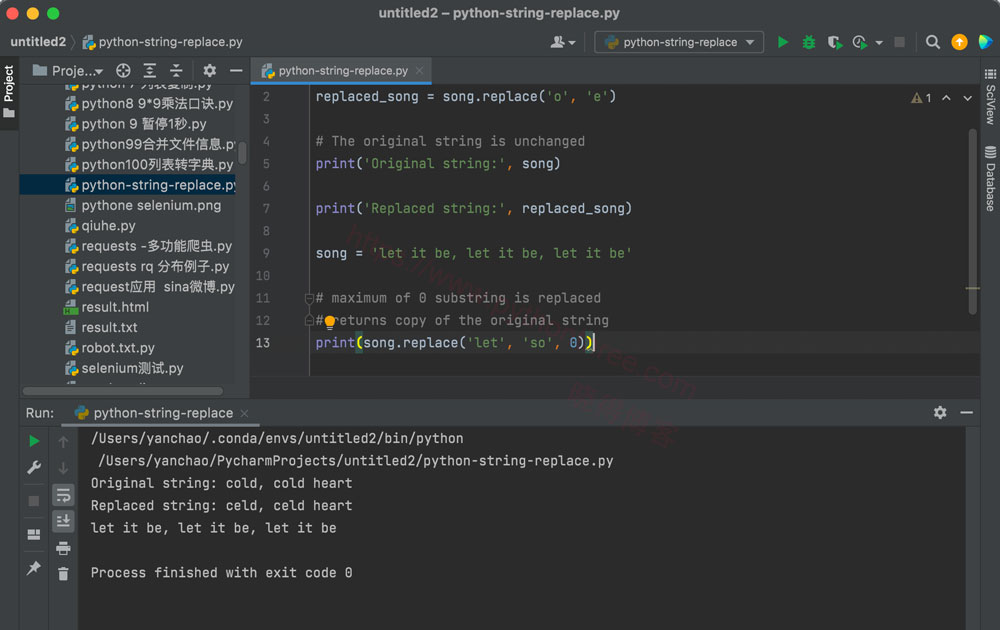Screen dimensions: 1000x630
Task: Go to the next highlighted problem arrow
Action: 967,98
